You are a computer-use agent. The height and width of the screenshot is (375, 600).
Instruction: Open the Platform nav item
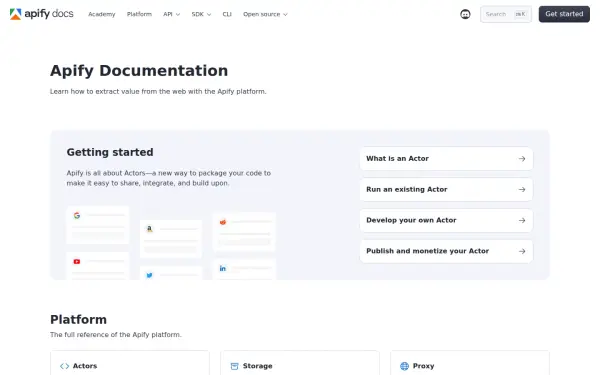point(139,14)
